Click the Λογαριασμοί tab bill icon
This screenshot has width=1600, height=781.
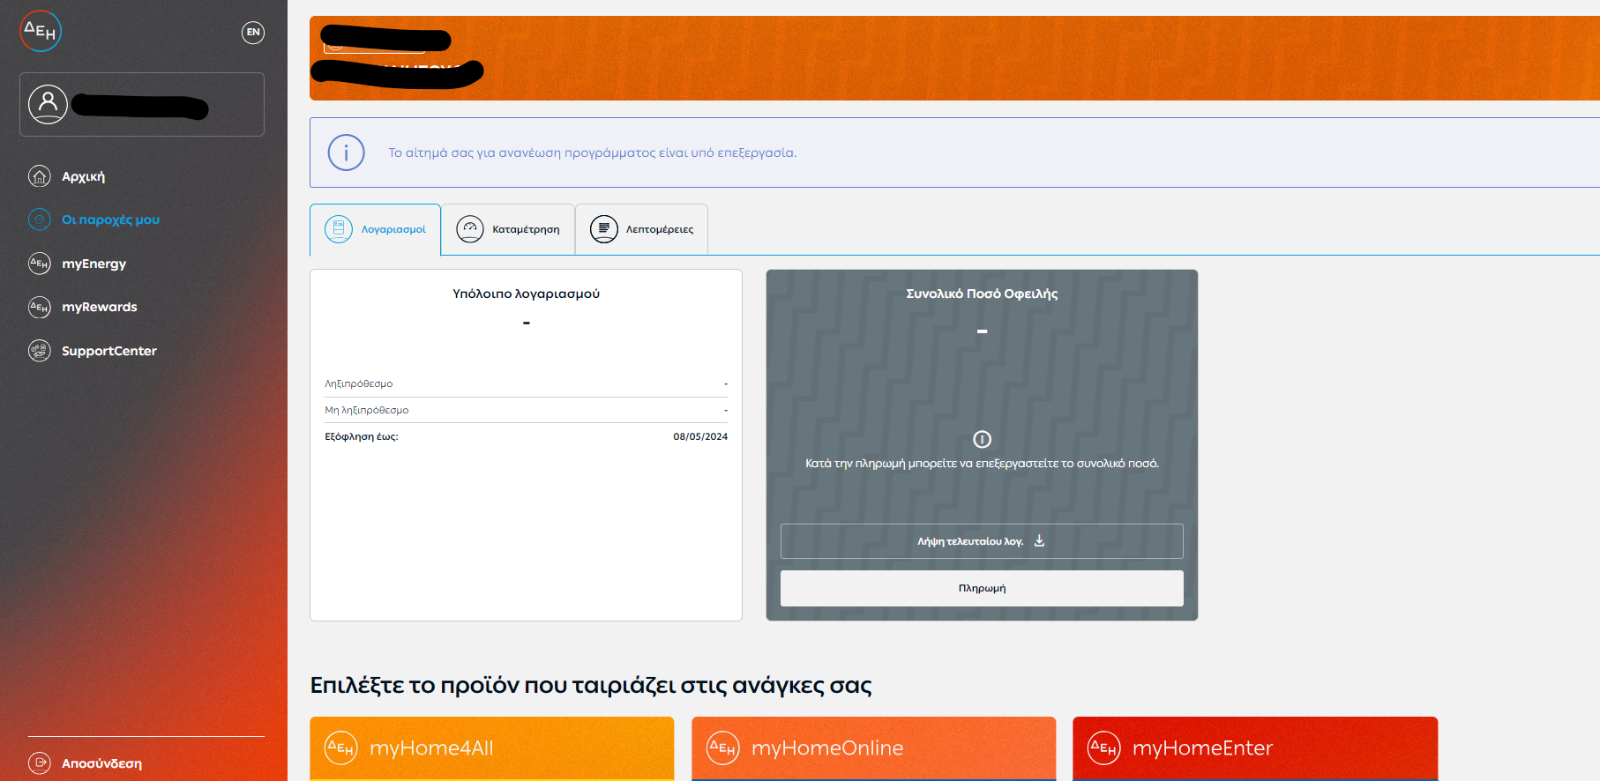(x=339, y=229)
